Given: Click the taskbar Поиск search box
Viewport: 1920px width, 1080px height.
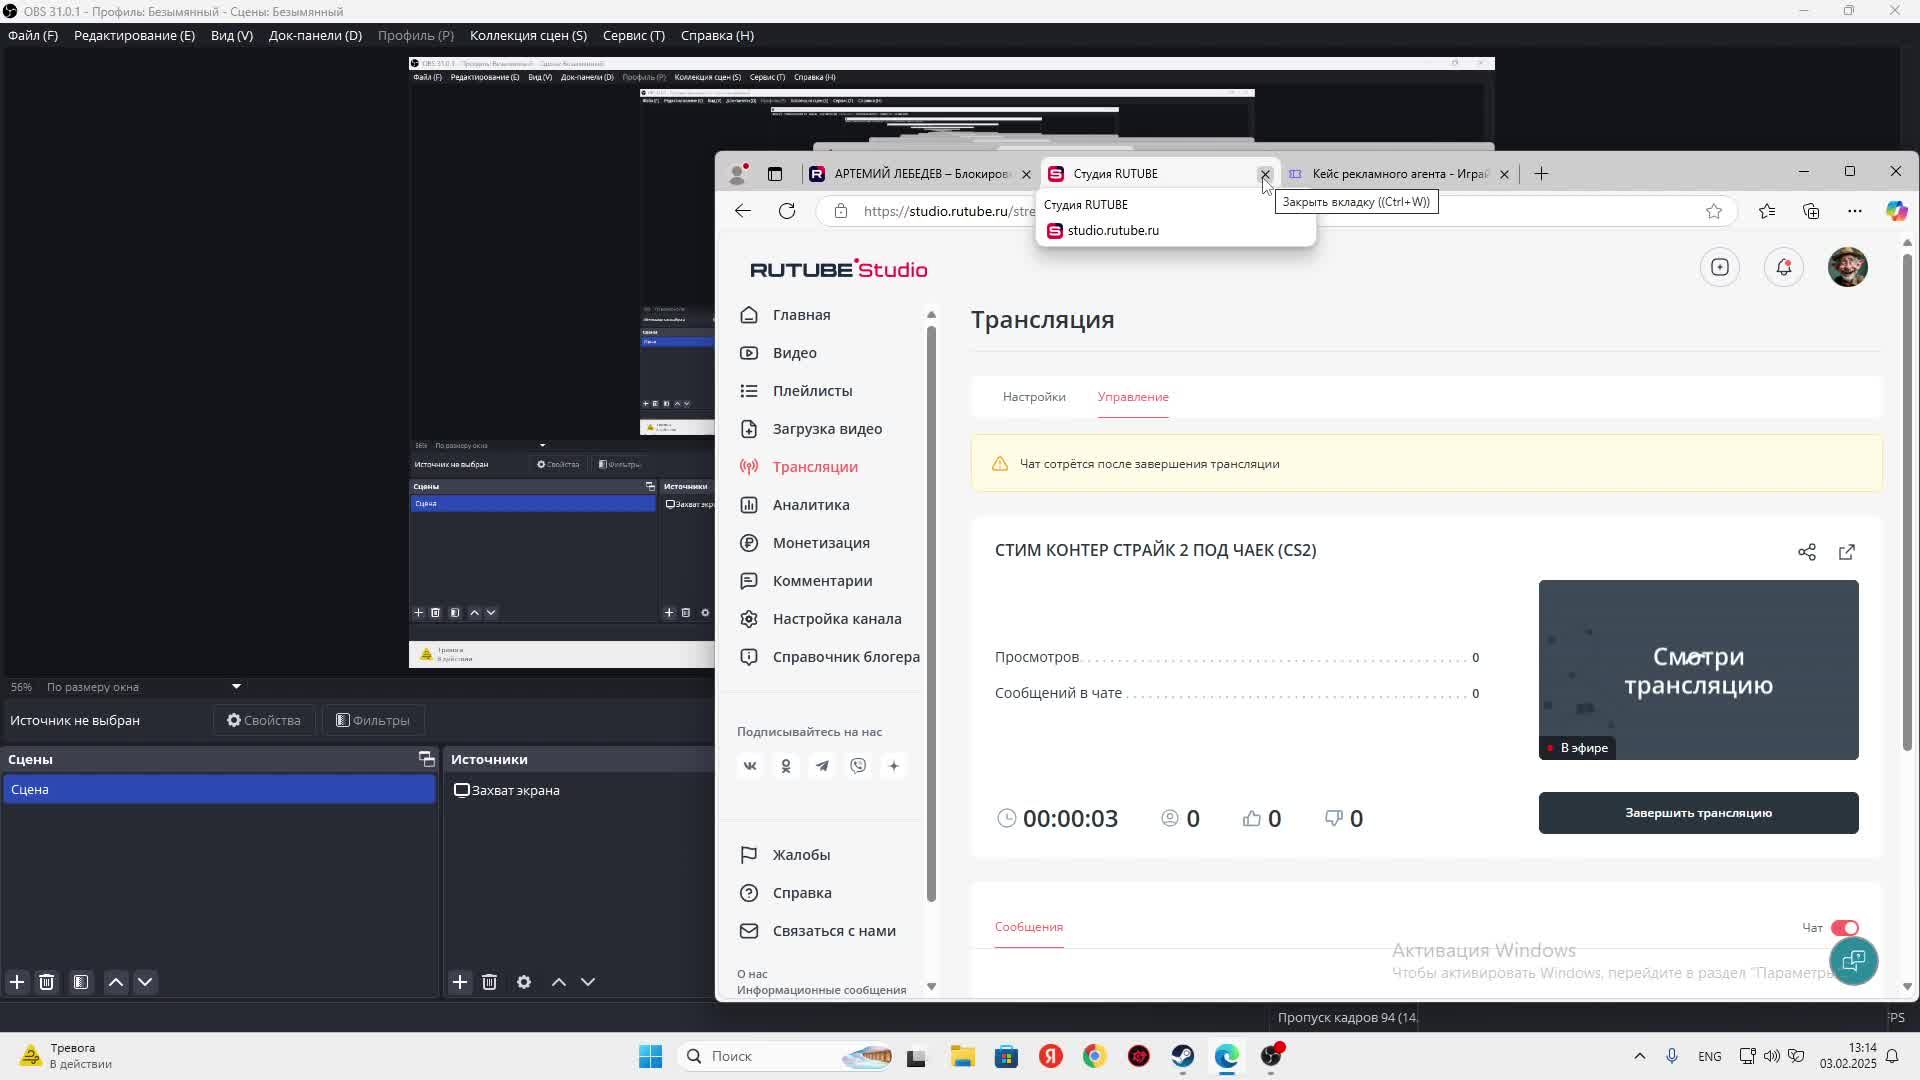Looking at the screenshot, I should 785,1056.
